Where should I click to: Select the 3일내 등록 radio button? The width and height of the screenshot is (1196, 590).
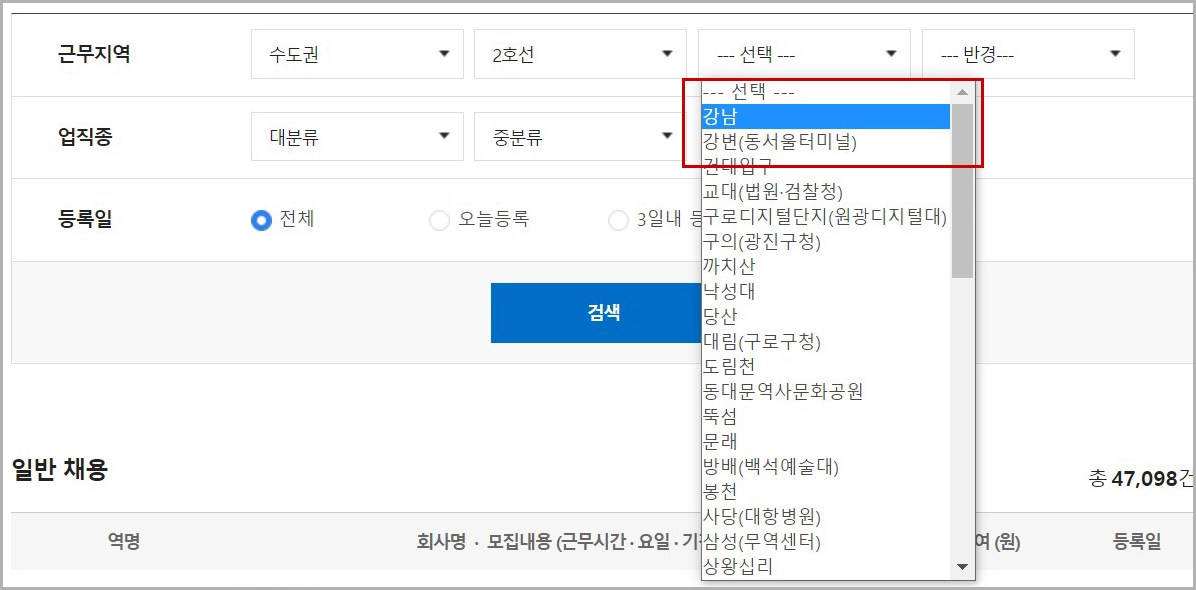click(x=618, y=221)
